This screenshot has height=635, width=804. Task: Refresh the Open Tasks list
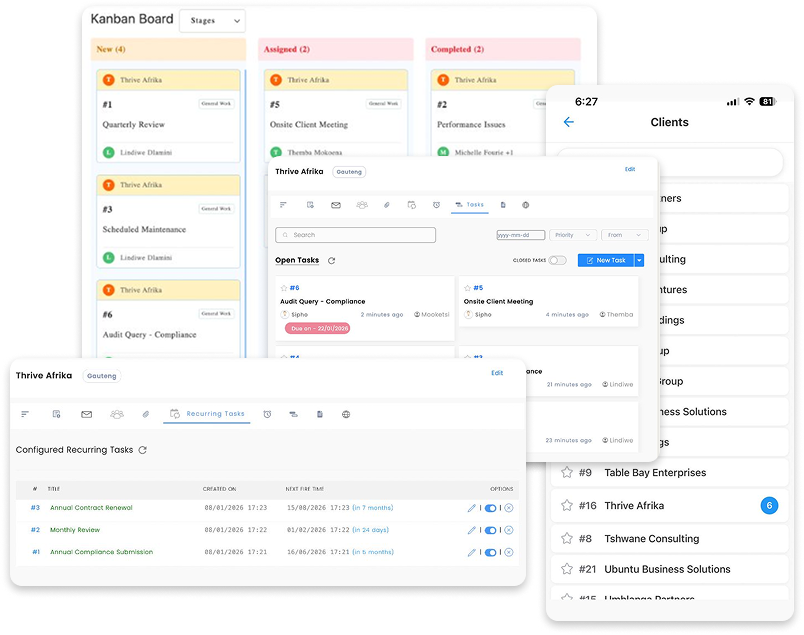(331, 261)
